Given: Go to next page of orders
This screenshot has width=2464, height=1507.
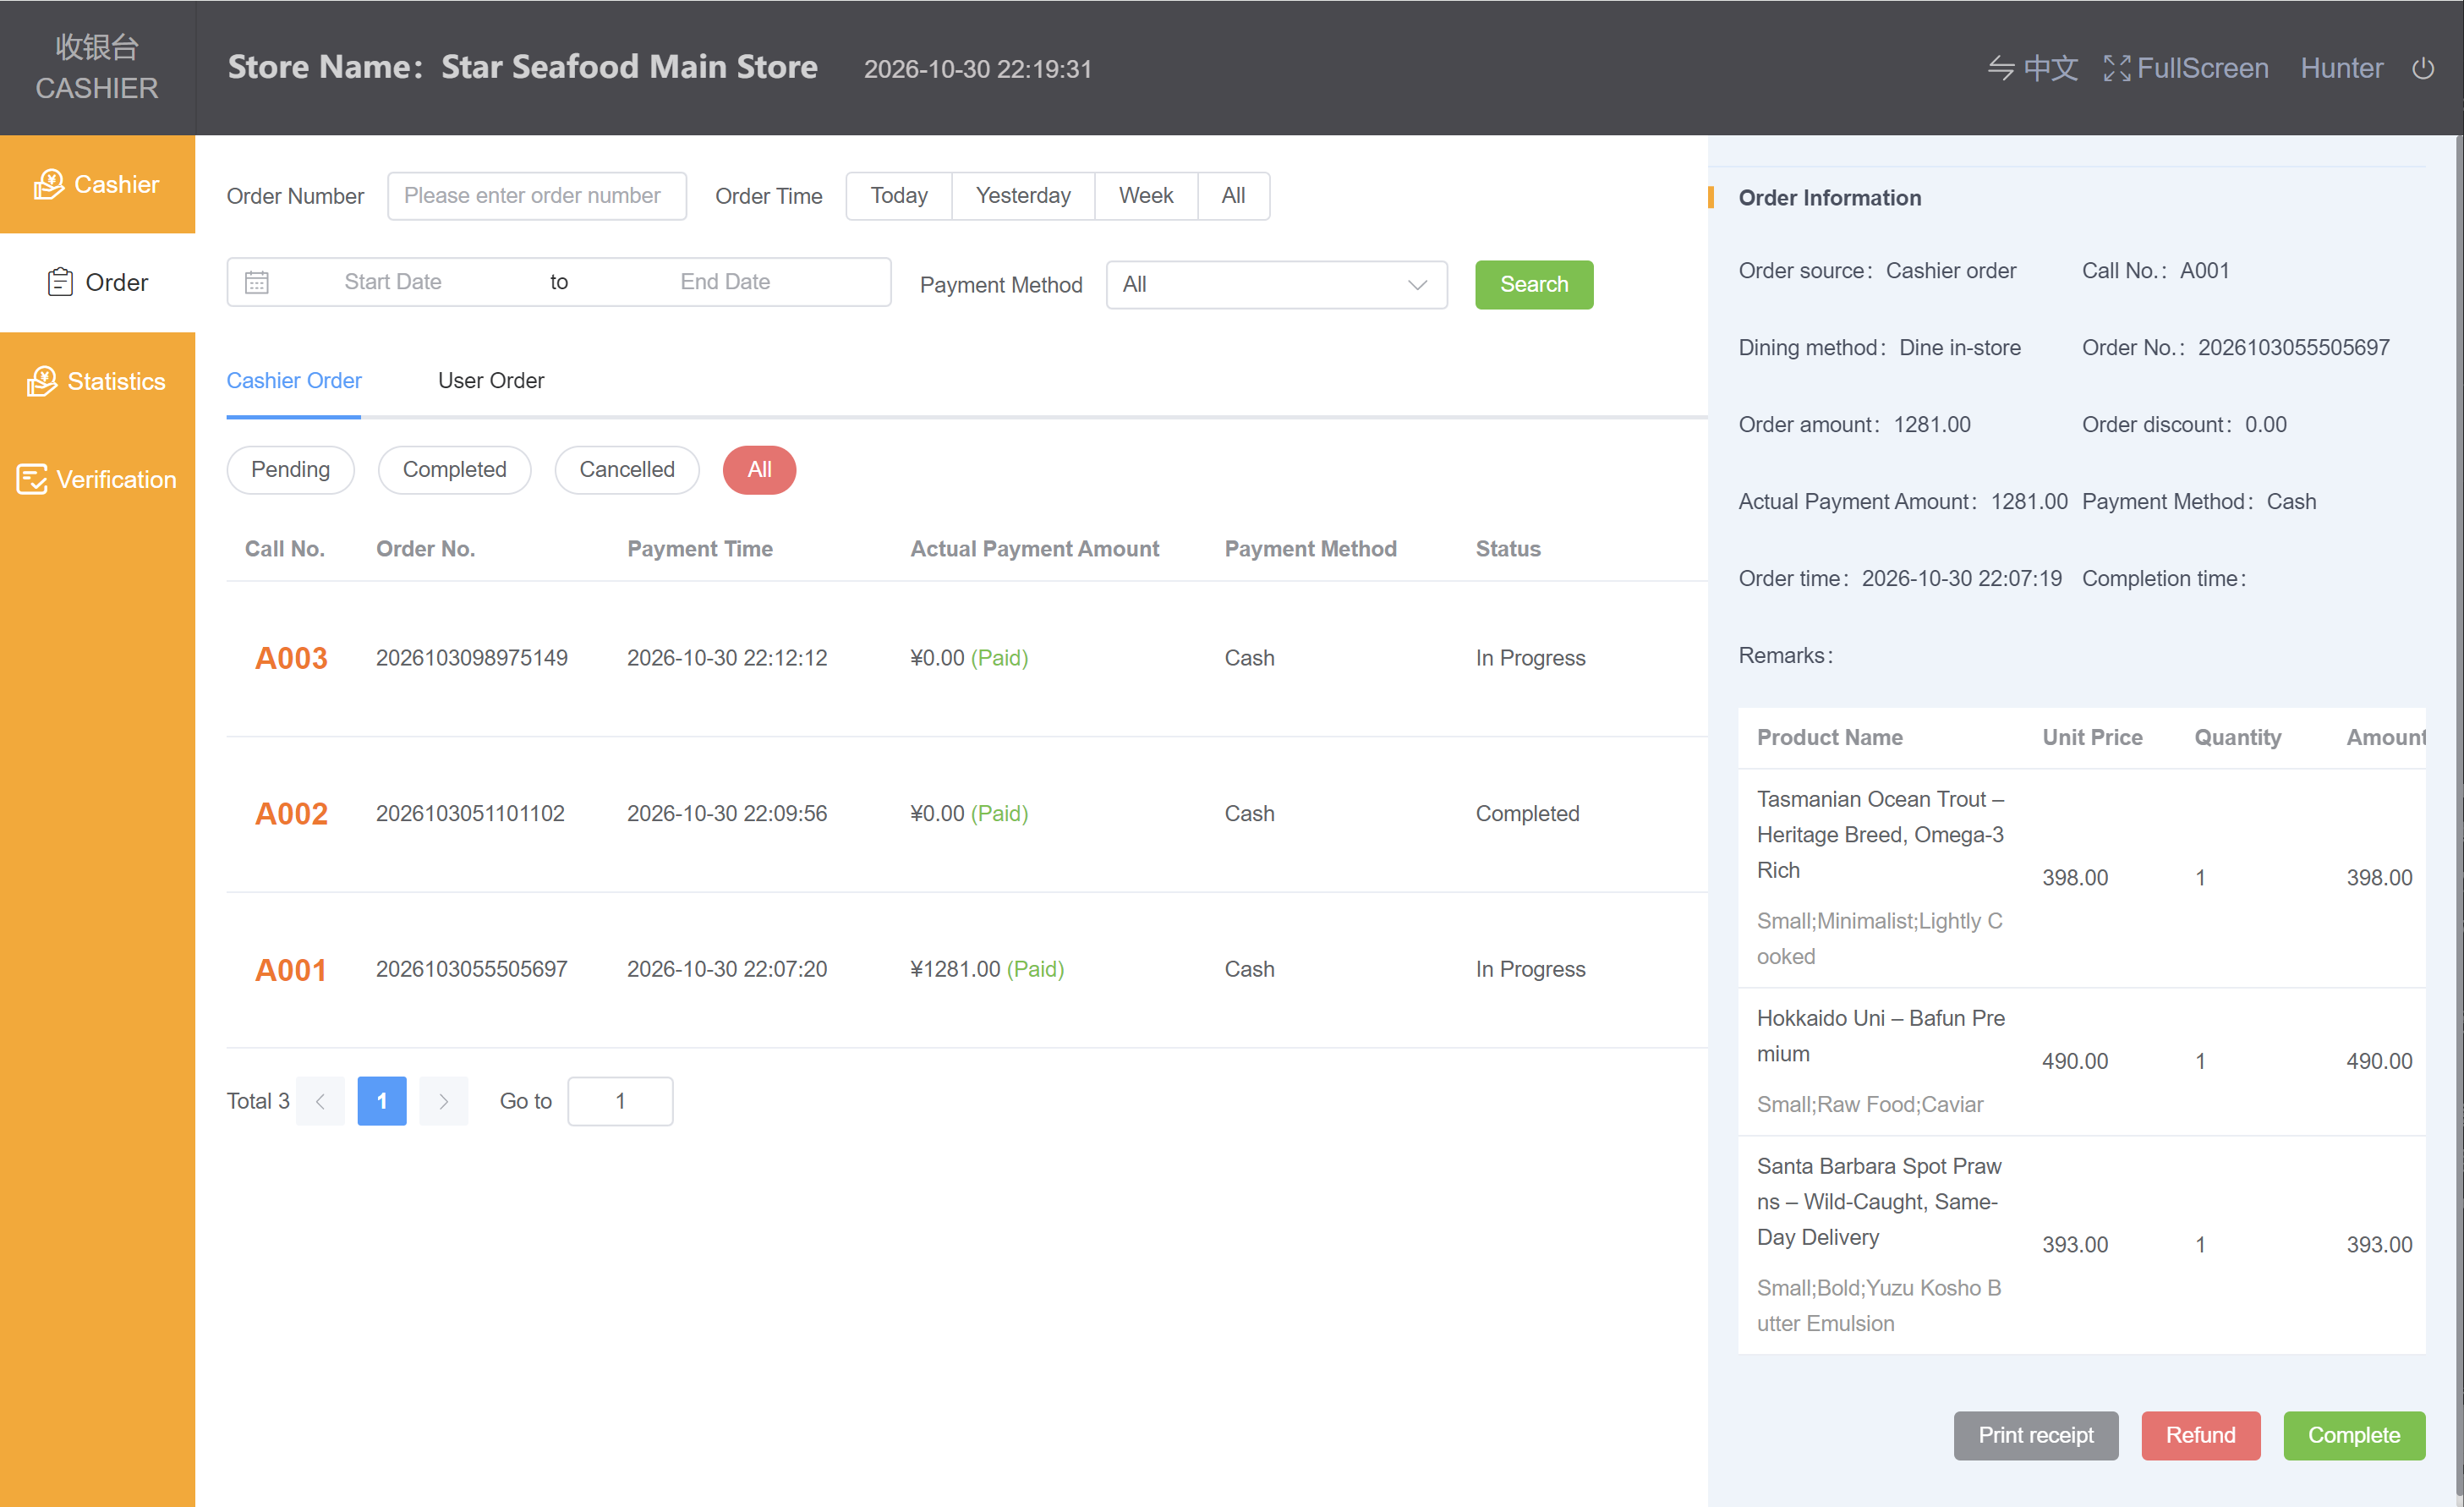Looking at the screenshot, I should click(444, 1101).
